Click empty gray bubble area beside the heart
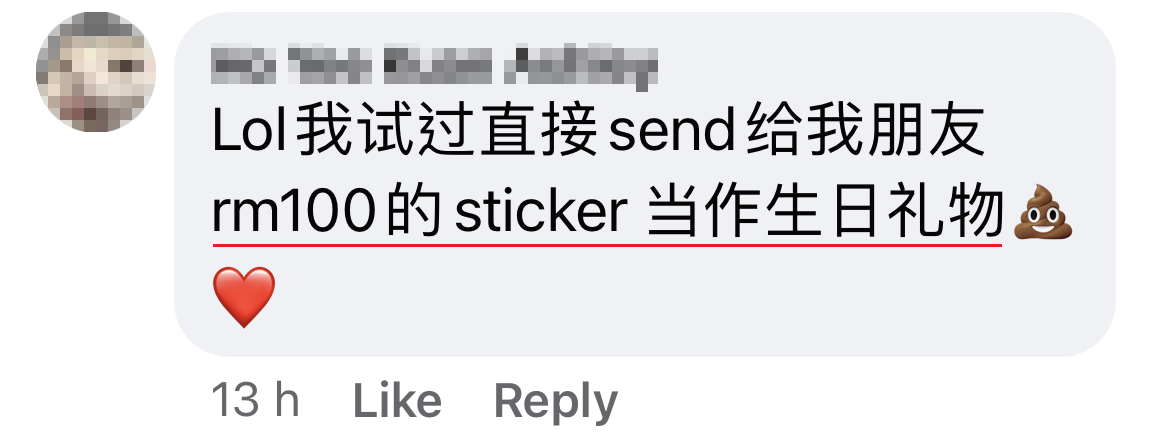Screen dimensions: 1170x435 672,298
